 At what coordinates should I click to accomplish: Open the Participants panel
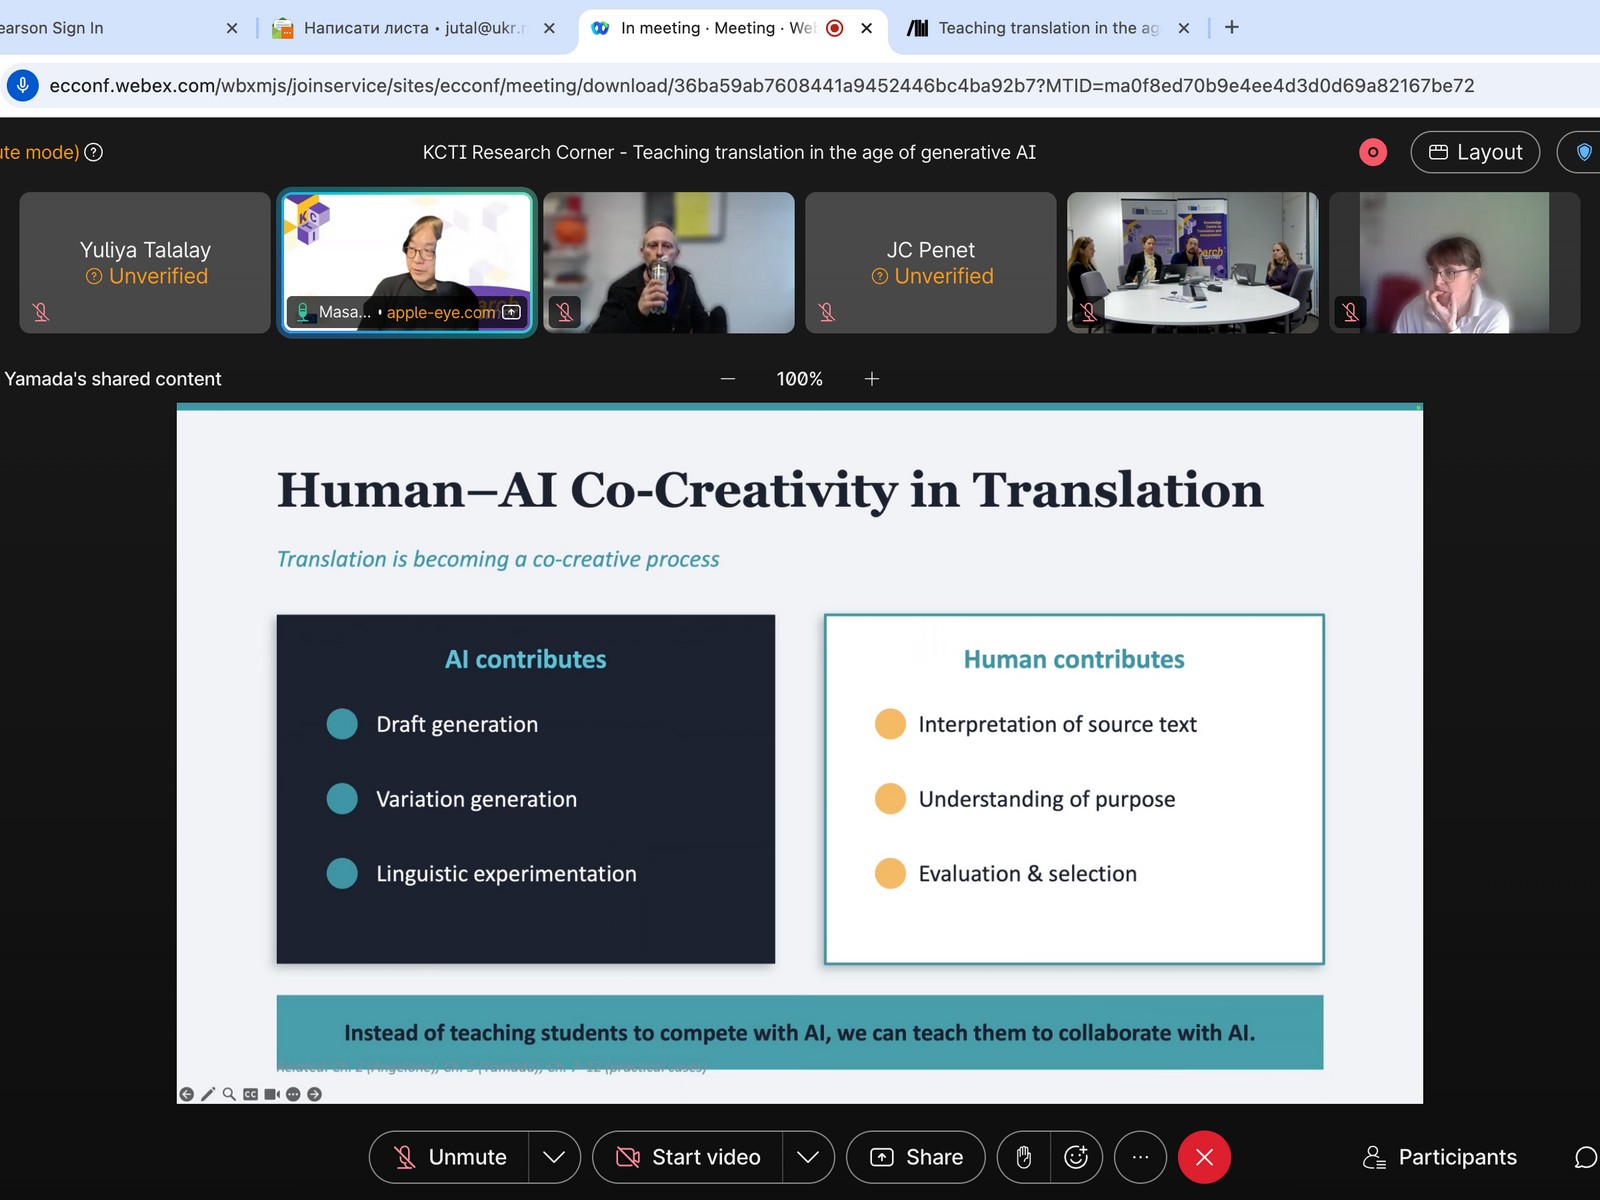coord(1440,1157)
